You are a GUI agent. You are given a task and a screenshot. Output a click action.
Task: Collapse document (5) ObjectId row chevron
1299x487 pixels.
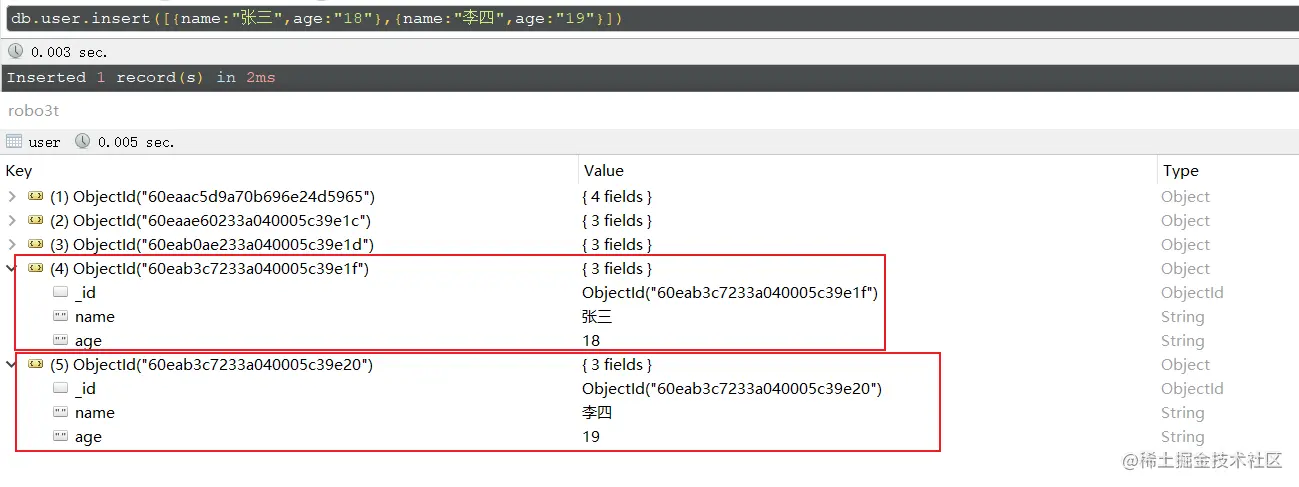point(12,365)
